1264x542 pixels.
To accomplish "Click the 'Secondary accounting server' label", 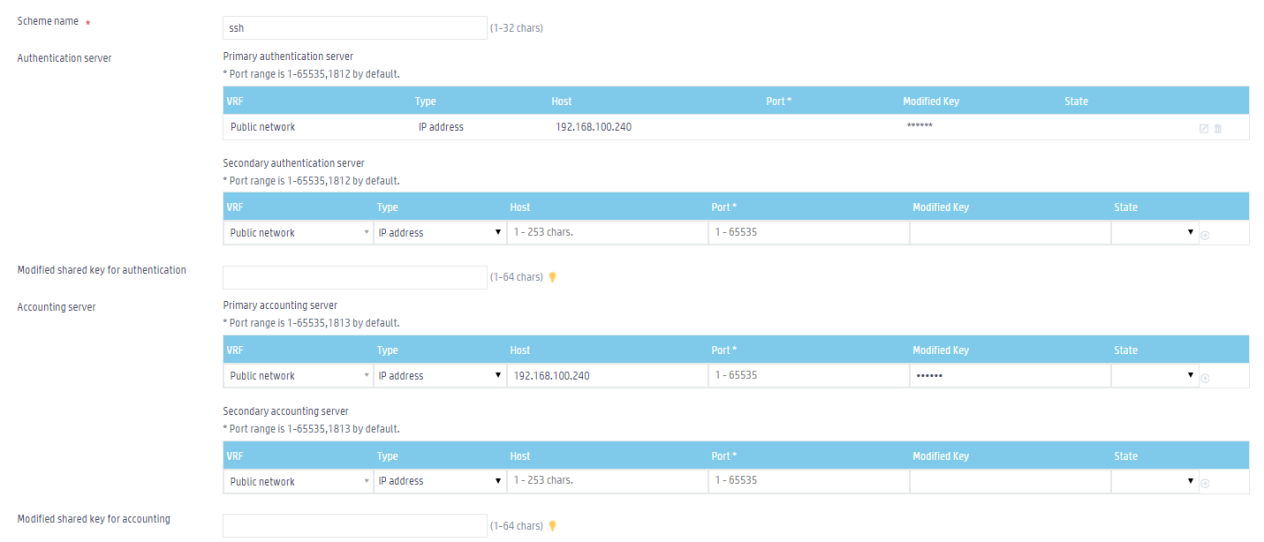I will (286, 411).
